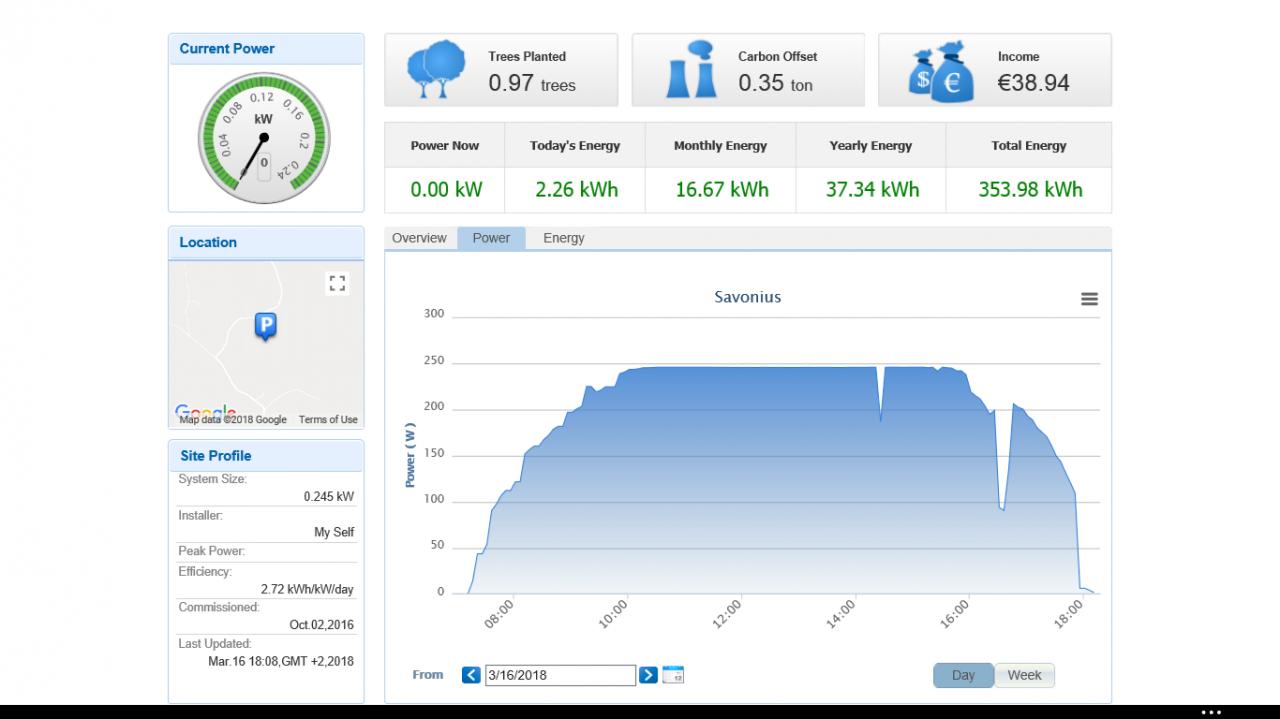Open the chart hamburger menu
Viewport: 1280px width, 719px height.
(1090, 299)
